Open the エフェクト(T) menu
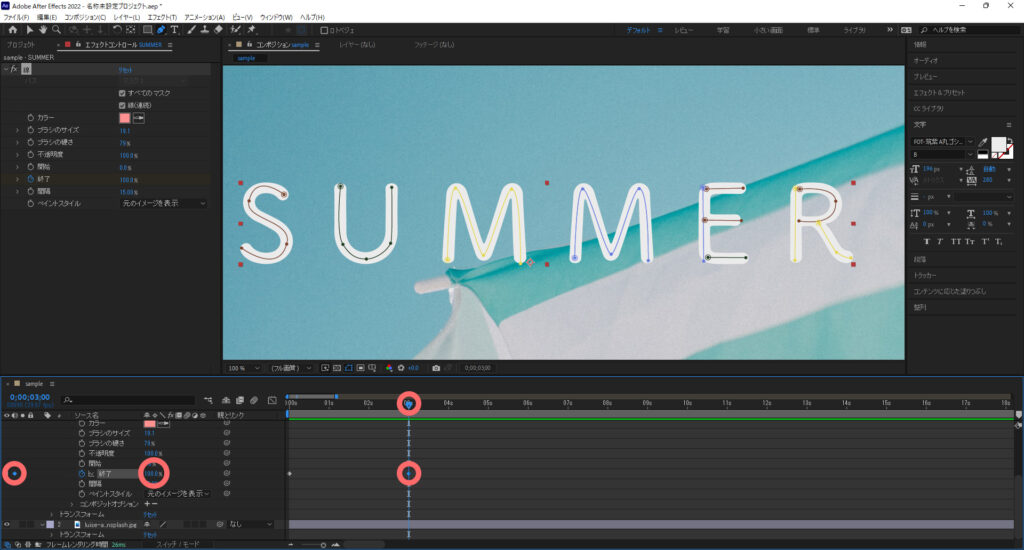Viewport: 1024px width, 550px height. 160,17
